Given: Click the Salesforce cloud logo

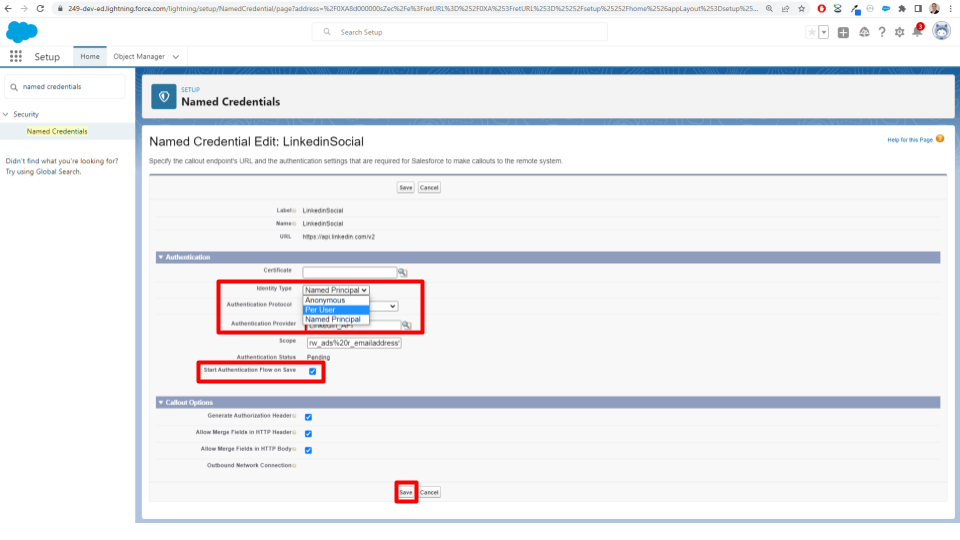Looking at the screenshot, I should coord(21,32).
